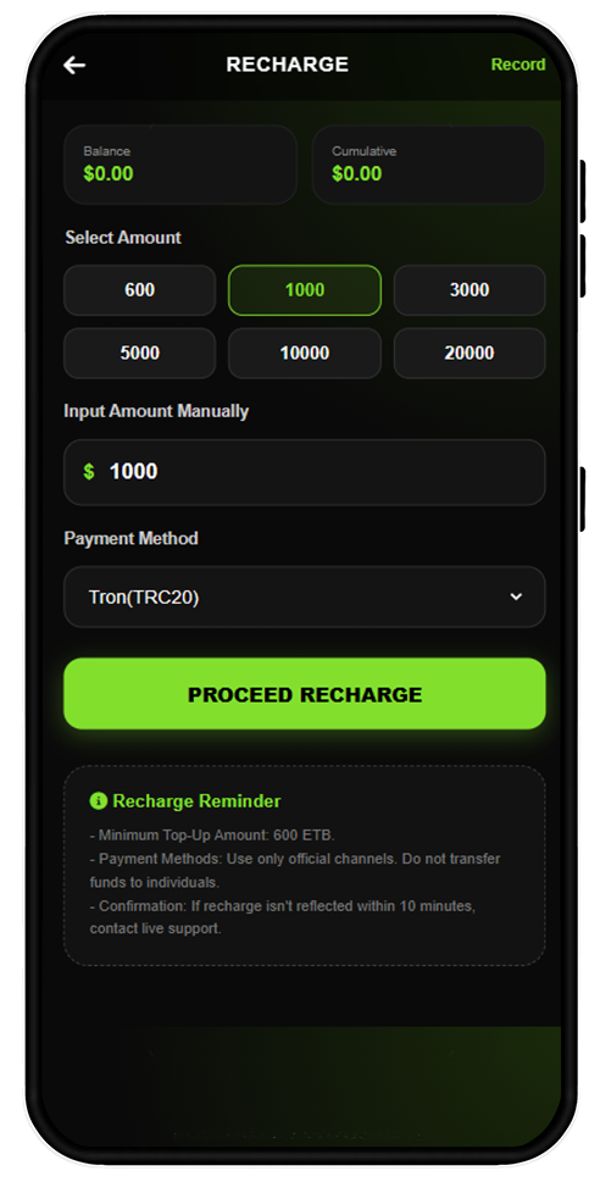Choose the 5000 amount option
The width and height of the screenshot is (600, 1182).
coord(139,353)
